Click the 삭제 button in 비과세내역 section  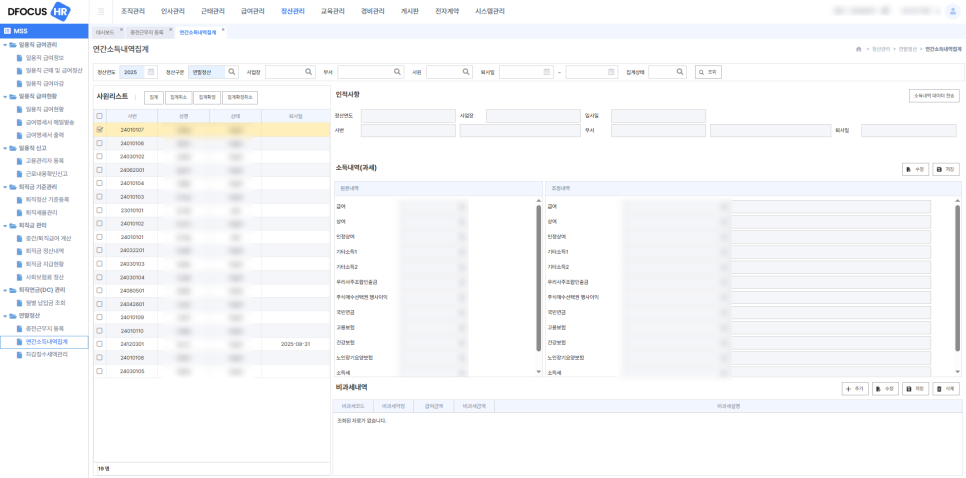click(x=947, y=389)
